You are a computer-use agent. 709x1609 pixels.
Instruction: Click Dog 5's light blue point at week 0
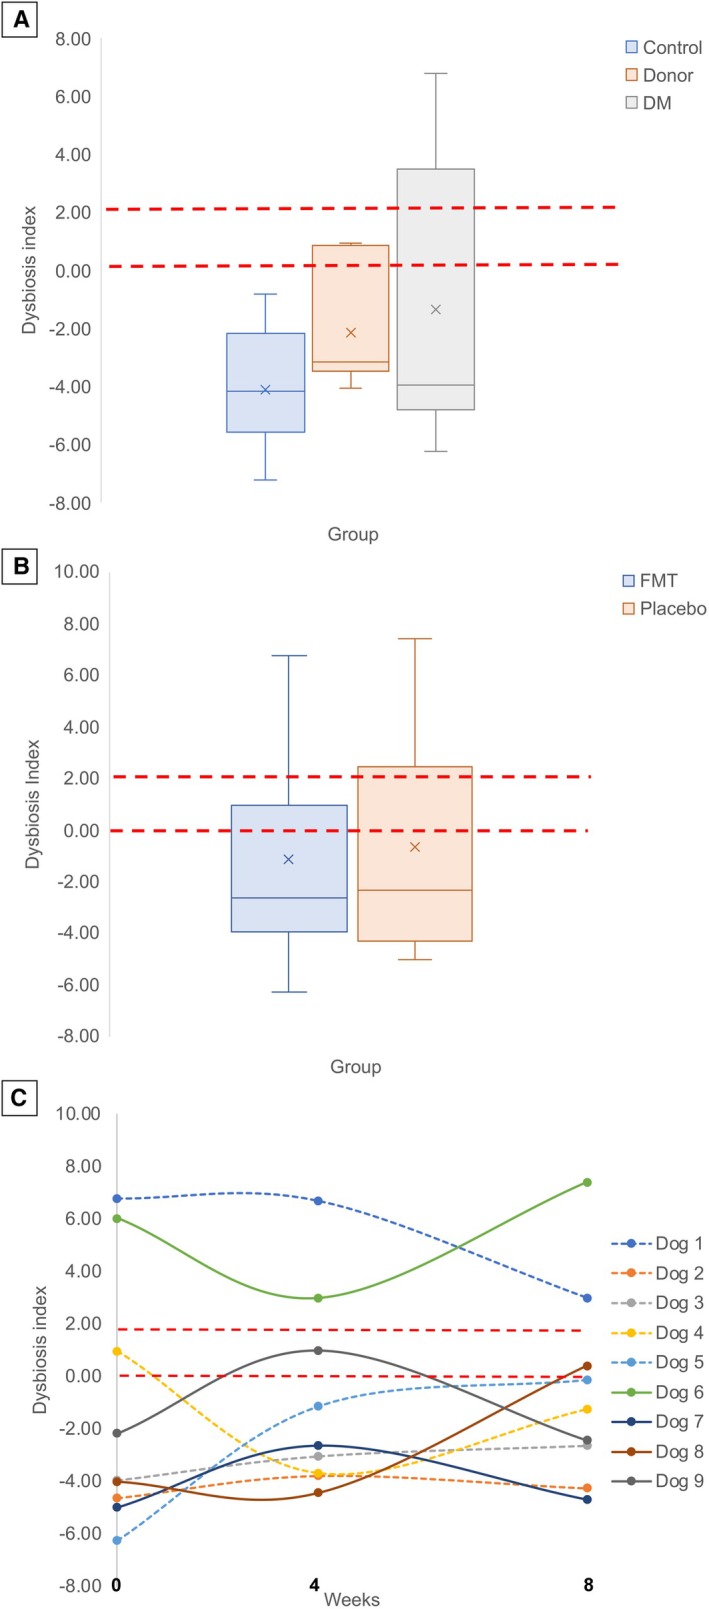click(117, 1540)
